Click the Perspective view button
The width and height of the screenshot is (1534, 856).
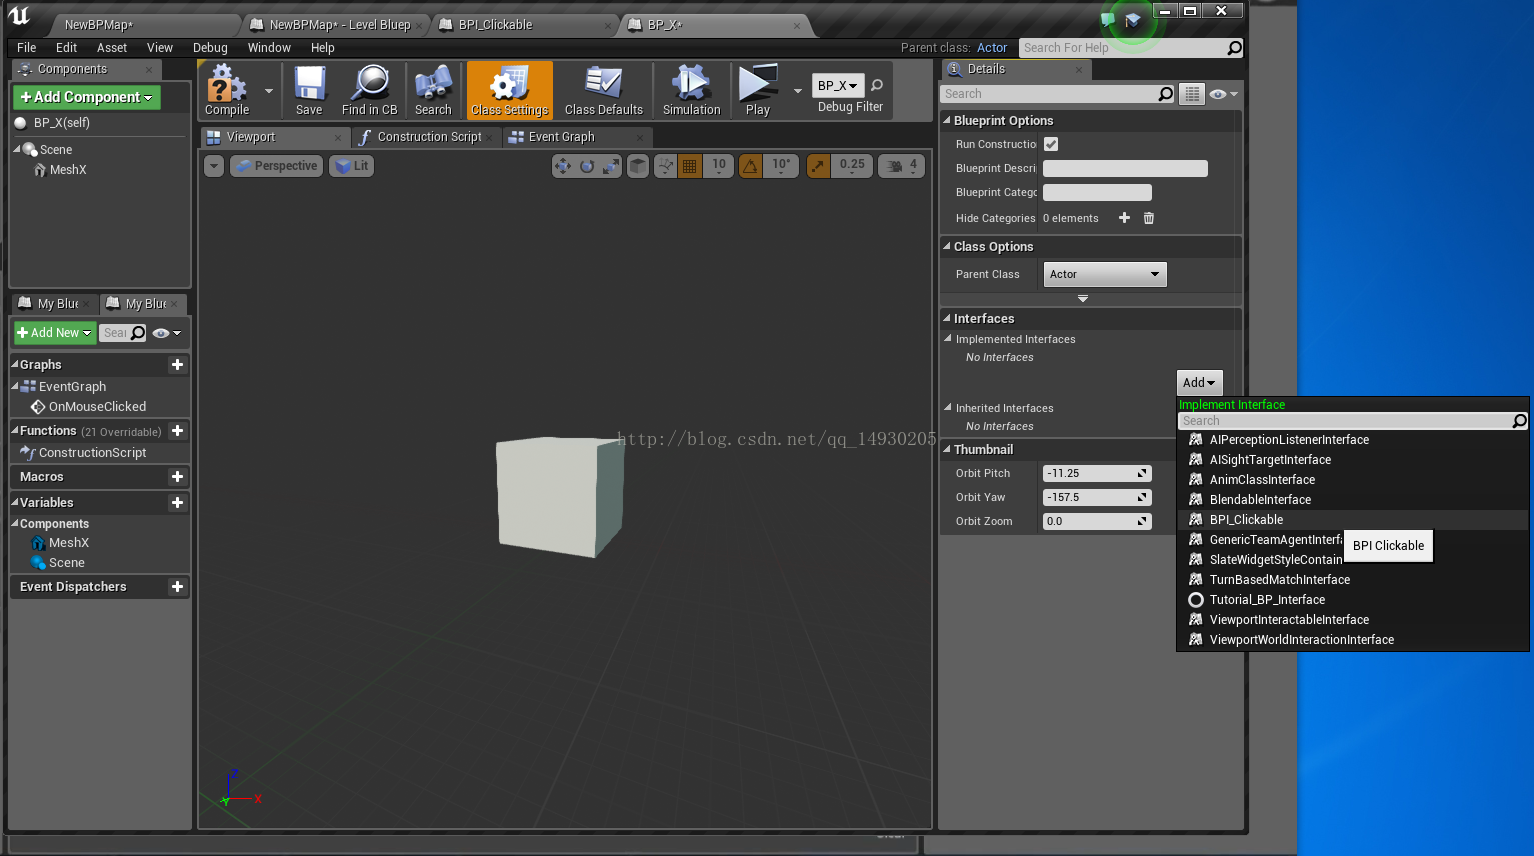277,166
